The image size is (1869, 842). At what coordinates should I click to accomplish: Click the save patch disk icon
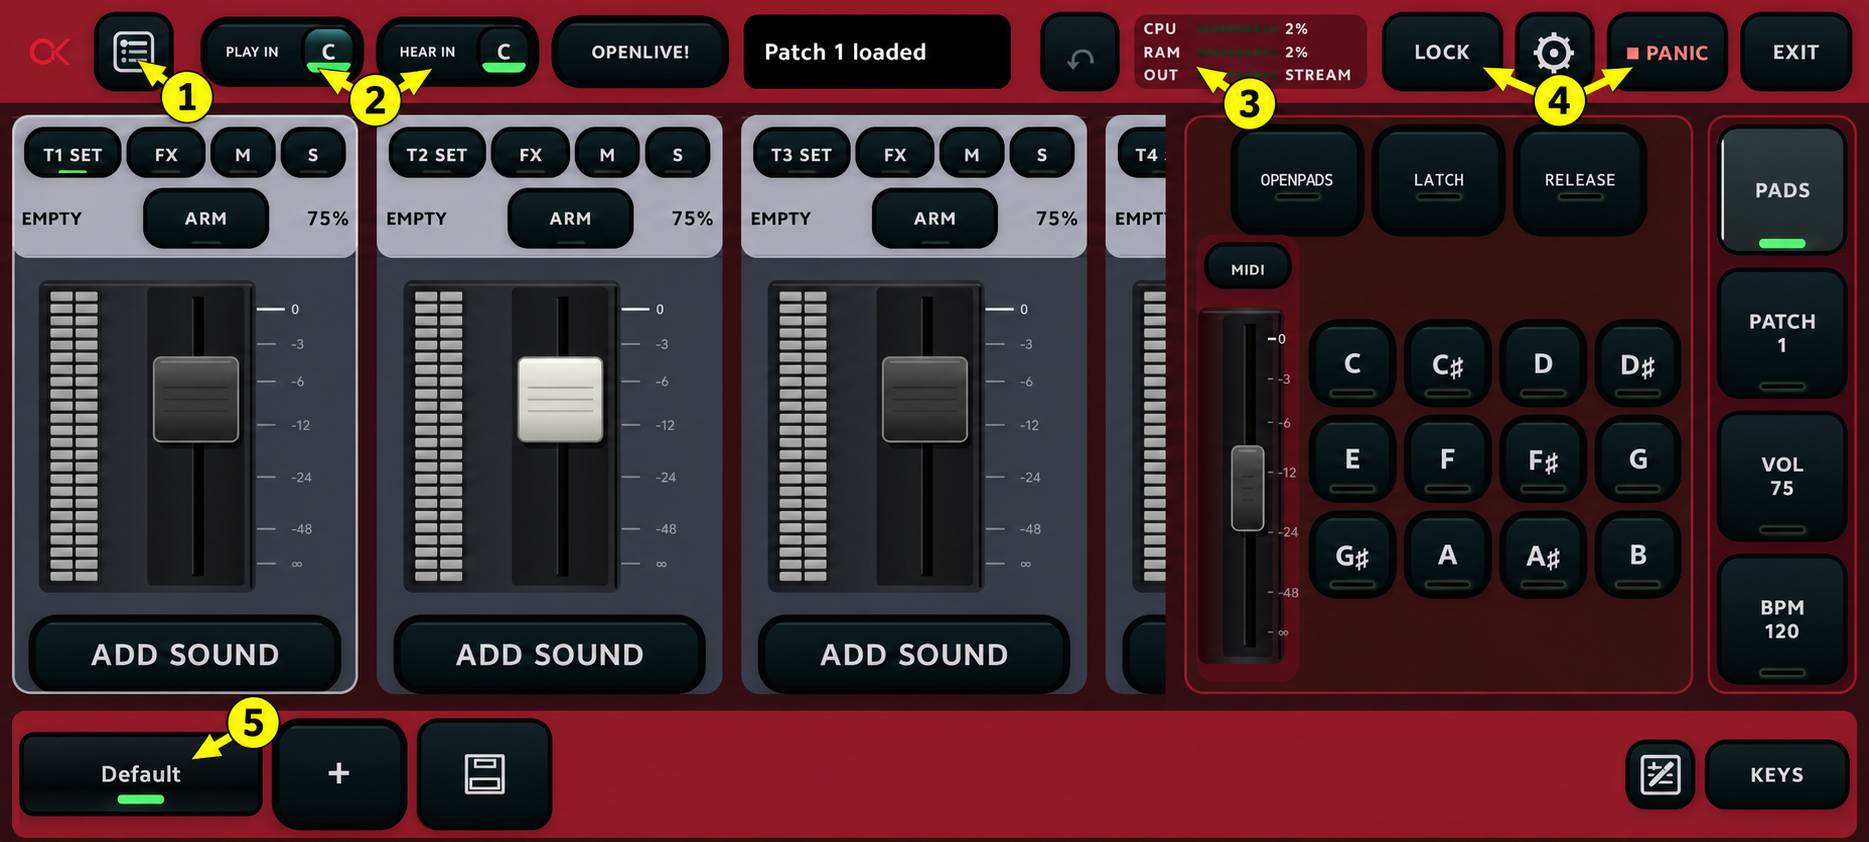click(484, 774)
